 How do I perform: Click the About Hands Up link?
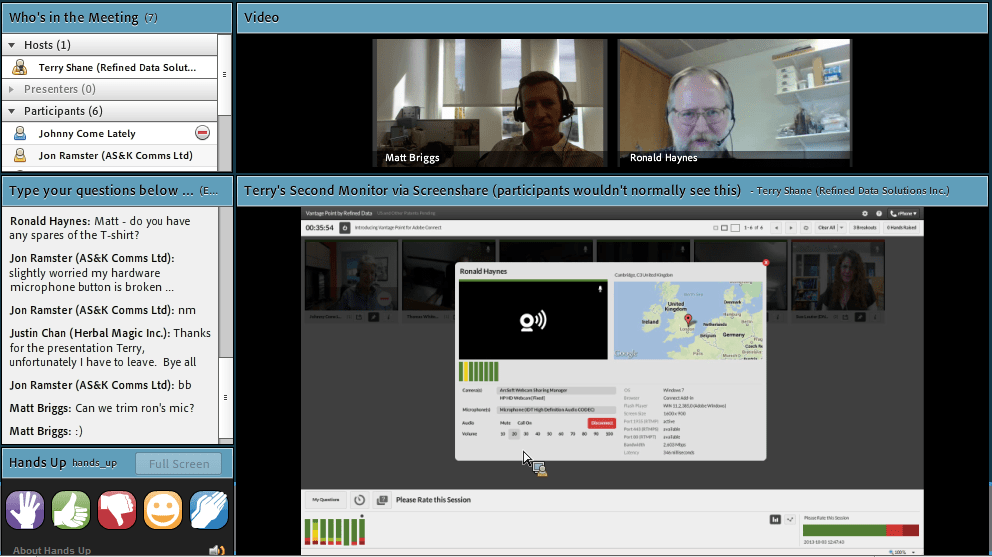click(x=52, y=551)
